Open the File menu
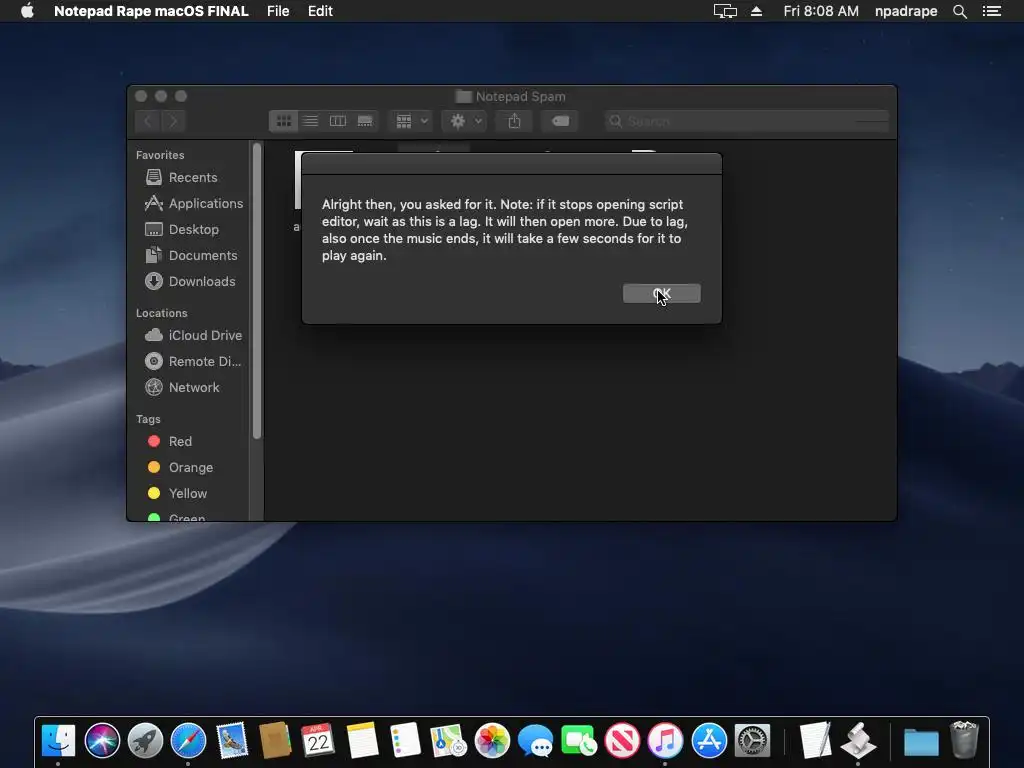Image resolution: width=1024 pixels, height=768 pixels. pos(278,11)
